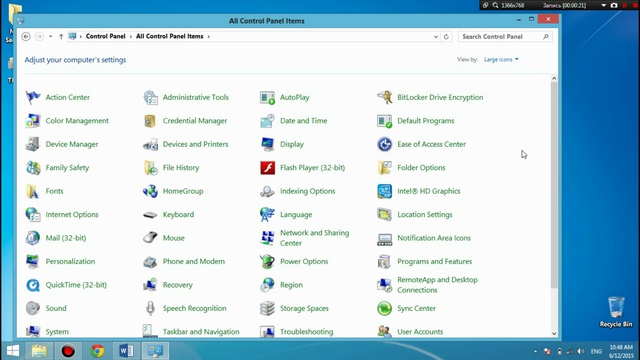This screenshot has width=640, height=360.
Task: Open the Credential Manager safe icon
Action: pyautogui.click(x=150, y=121)
